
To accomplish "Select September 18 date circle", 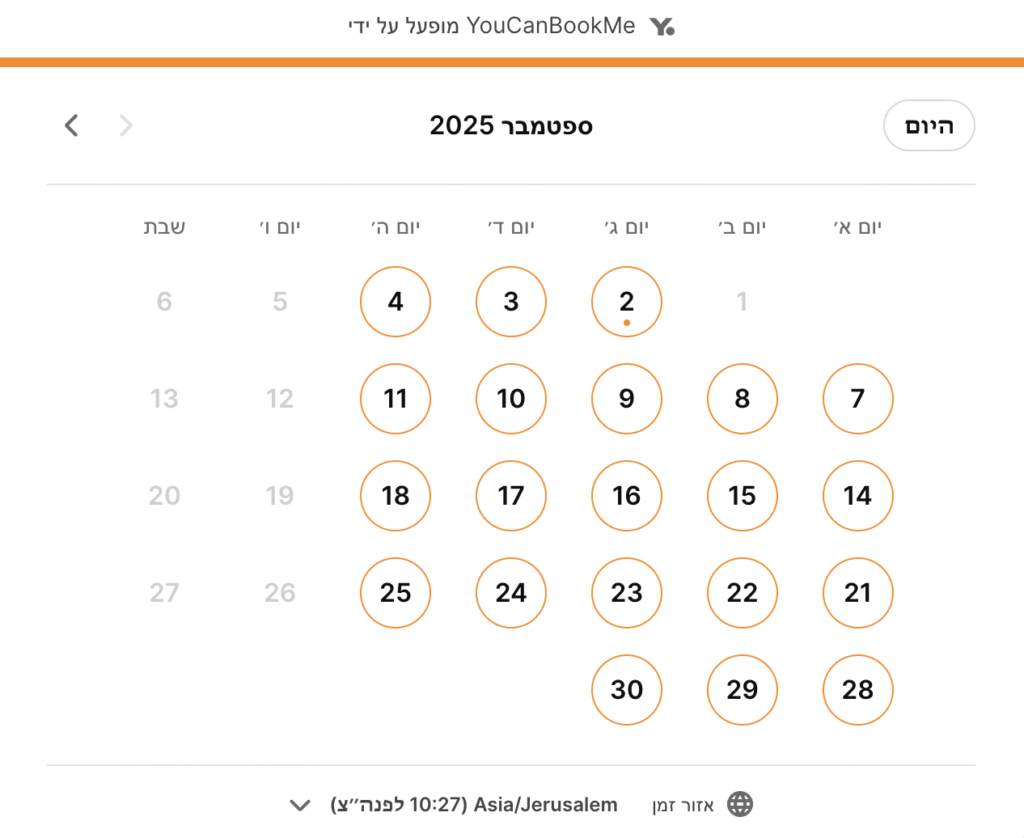I will tap(396, 496).
